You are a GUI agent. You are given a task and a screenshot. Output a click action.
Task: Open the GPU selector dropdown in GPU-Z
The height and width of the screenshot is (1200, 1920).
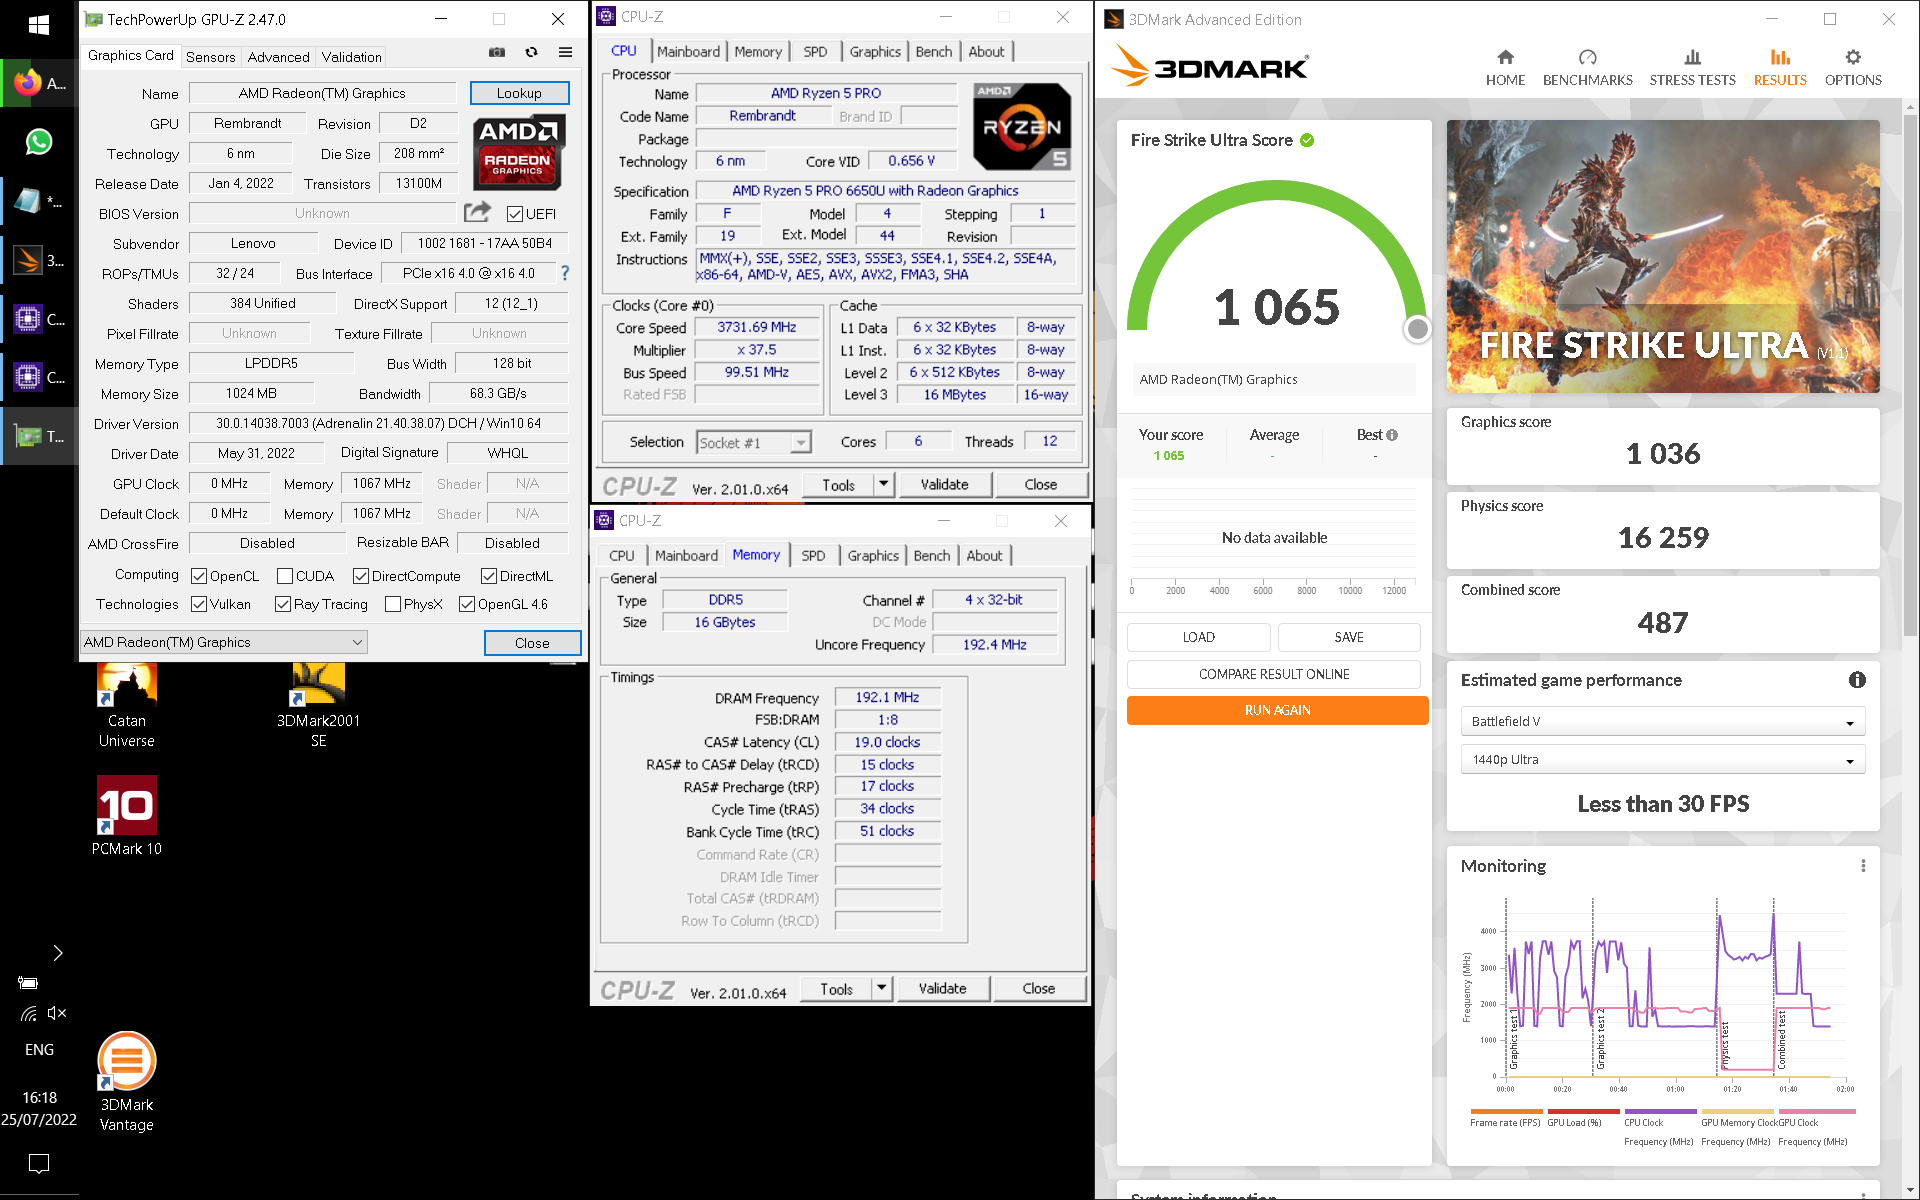pos(224,642)
